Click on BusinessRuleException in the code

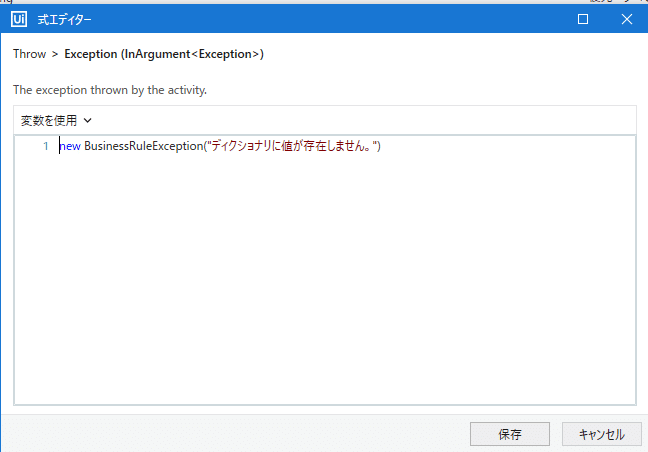click(143, 146)
